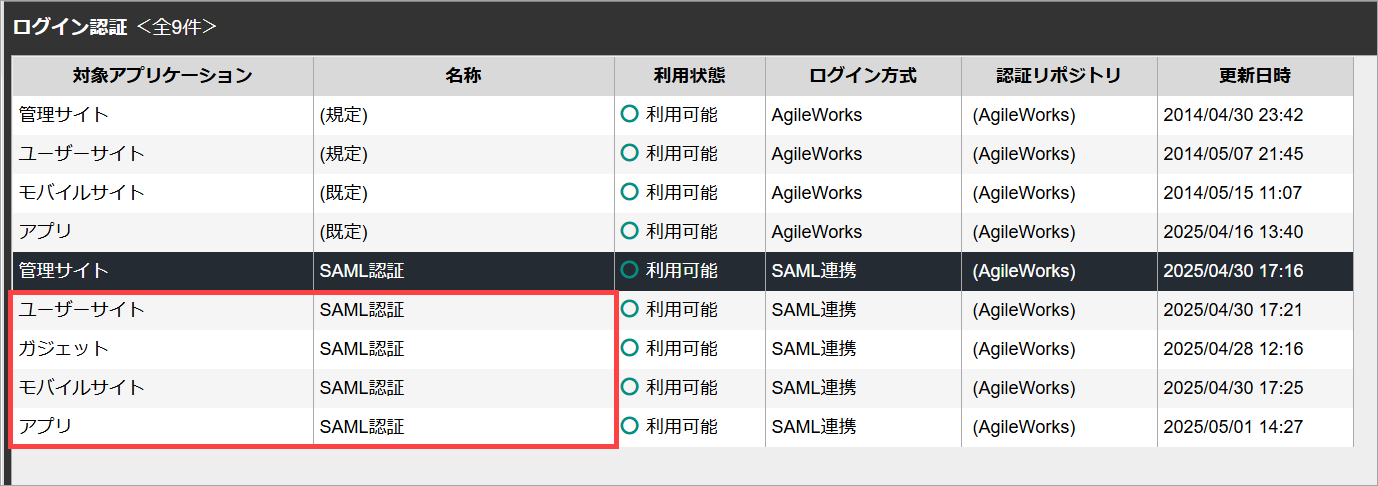Select 管理サイト row with (規定) name
This screenshot has width=1378, height=486.
click(x=682, y=115)
